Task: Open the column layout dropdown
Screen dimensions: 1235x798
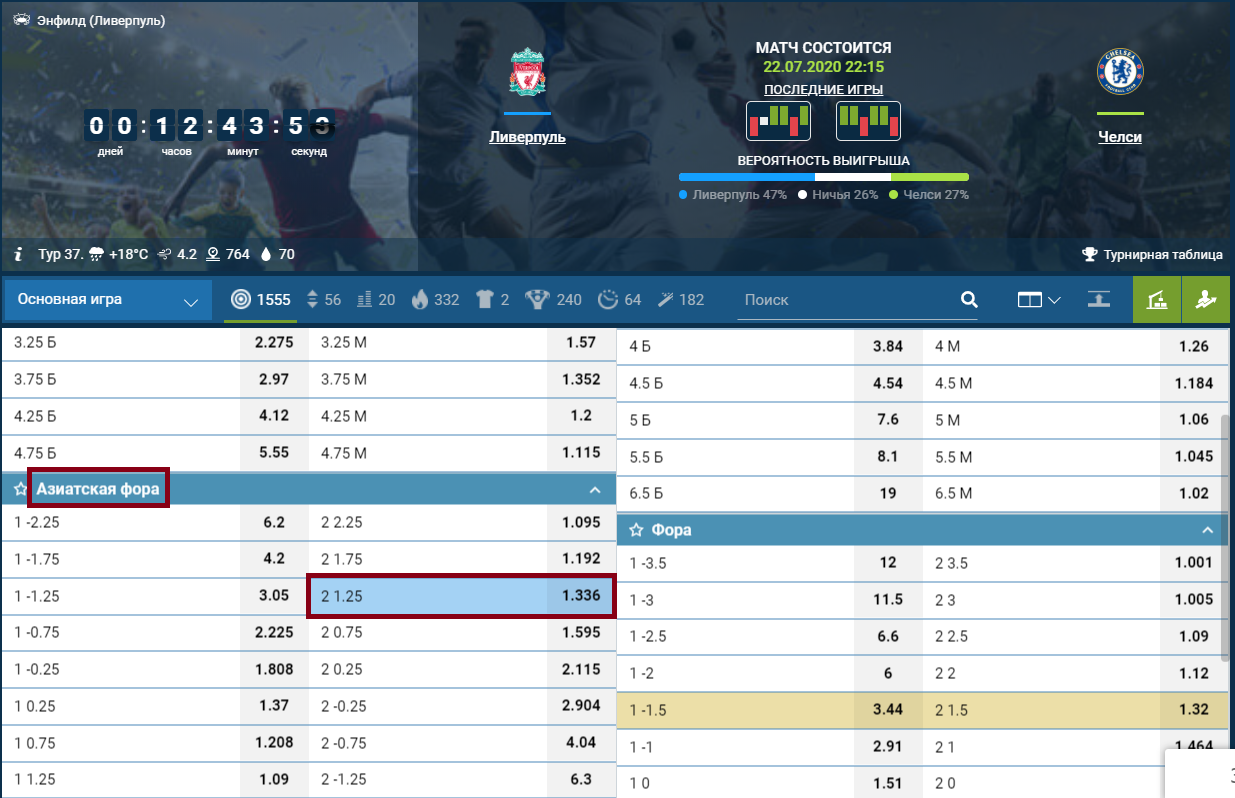Action: pyautogui.click(x=1038, y=300)
